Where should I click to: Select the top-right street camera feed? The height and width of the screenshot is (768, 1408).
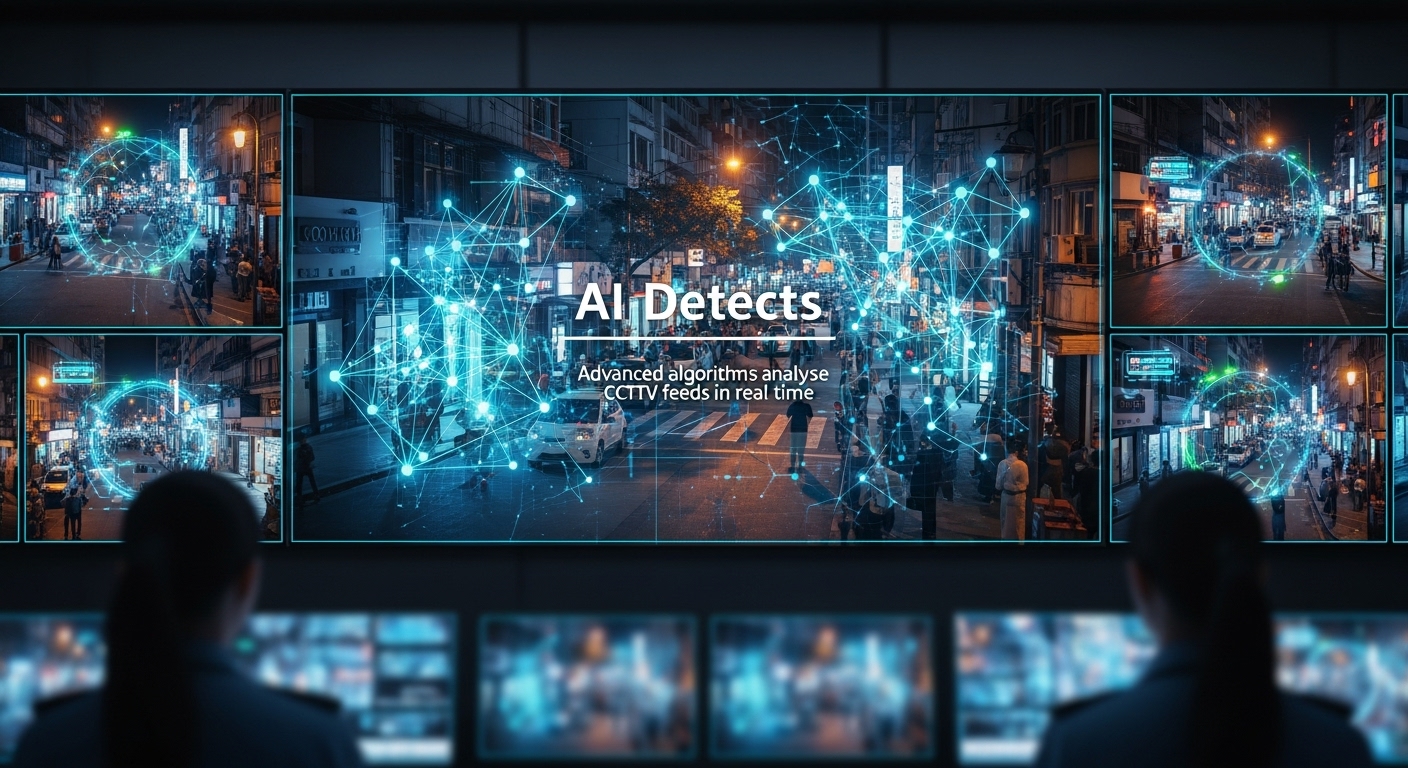(1248, 210)
